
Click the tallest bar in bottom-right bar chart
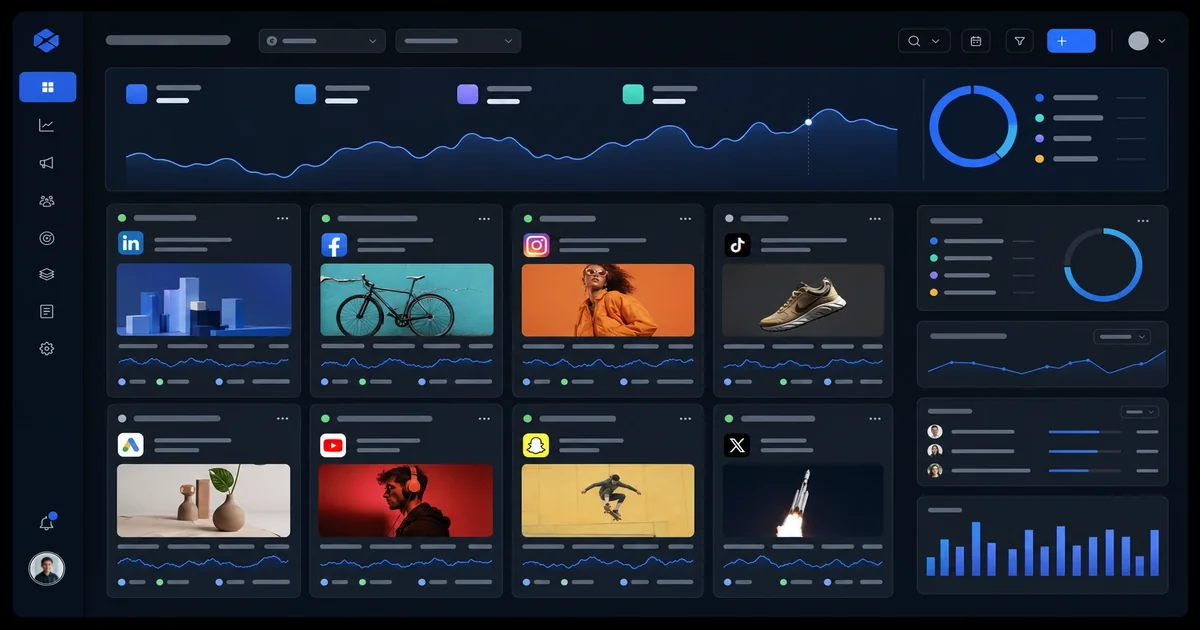(976, 549)
